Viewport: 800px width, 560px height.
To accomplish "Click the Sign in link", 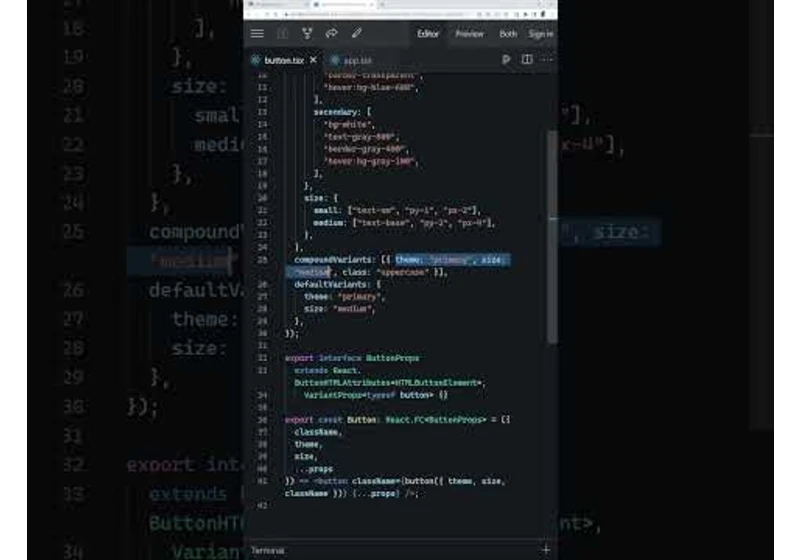I will pyautogui.click(x=541, y=34).
